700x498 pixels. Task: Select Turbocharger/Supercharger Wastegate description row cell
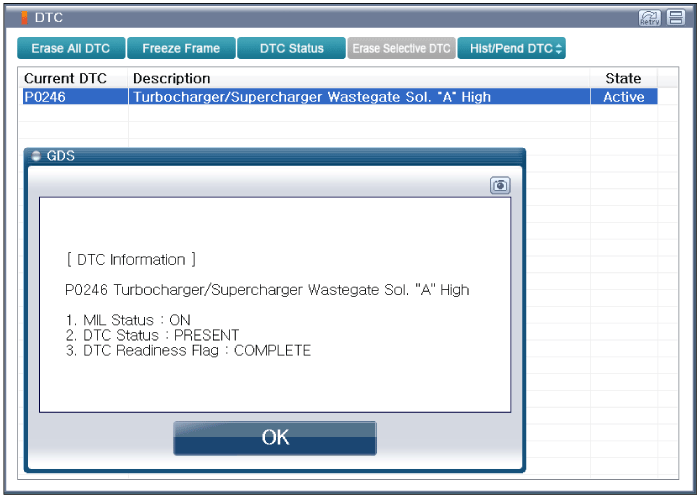click(x=359, y=97)
